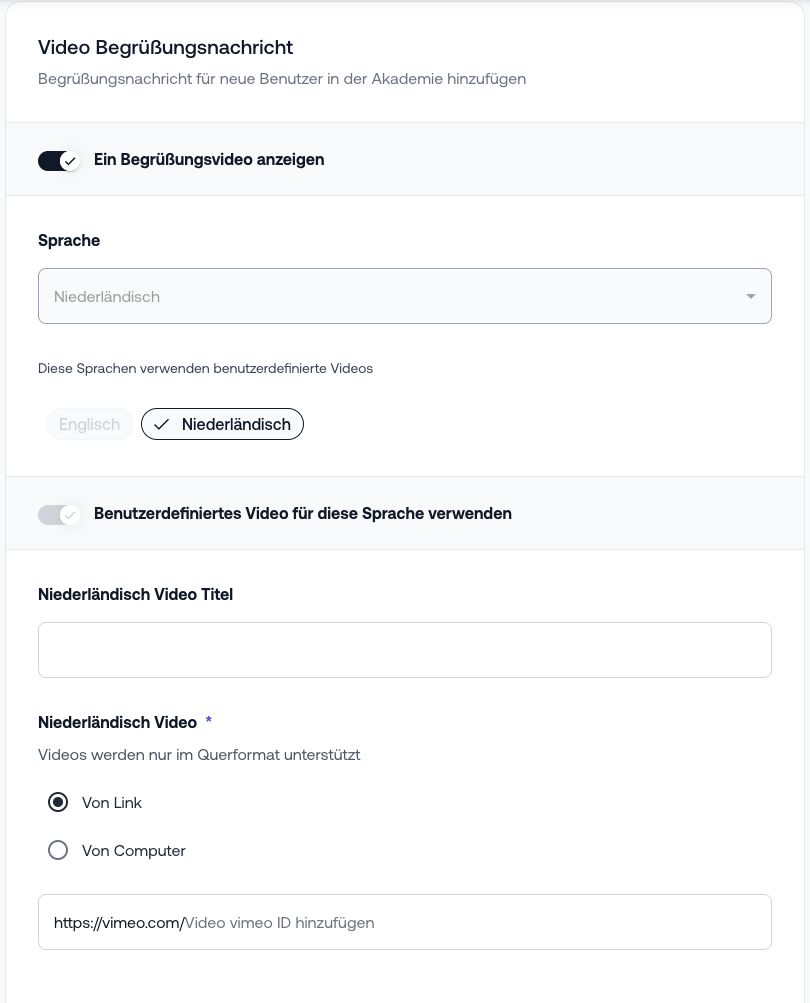
Task: Click the Sprache dropdown caret arrow
Action: [x=750, y=297]
